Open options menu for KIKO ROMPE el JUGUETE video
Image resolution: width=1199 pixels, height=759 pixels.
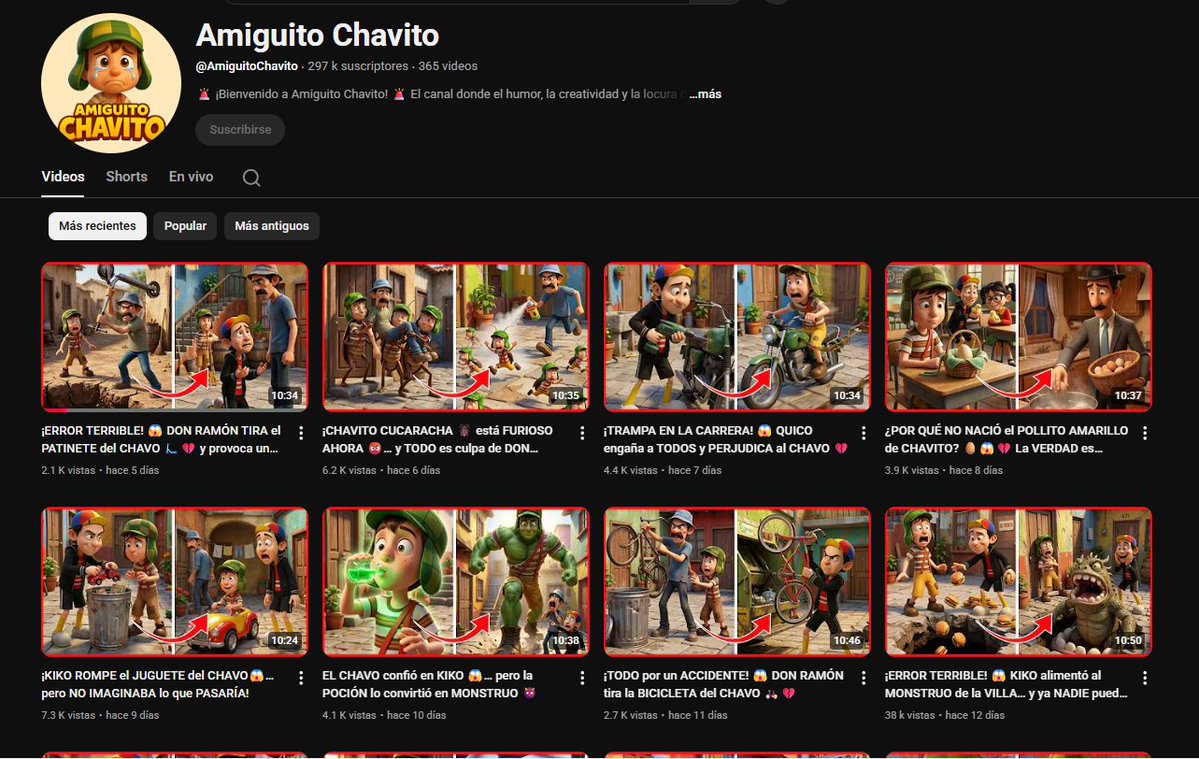[x=301, y=678]
